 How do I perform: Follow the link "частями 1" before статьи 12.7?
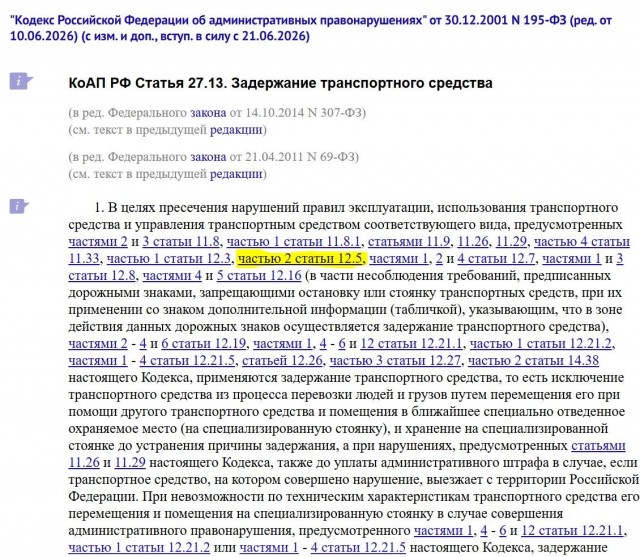pos(398,259)
